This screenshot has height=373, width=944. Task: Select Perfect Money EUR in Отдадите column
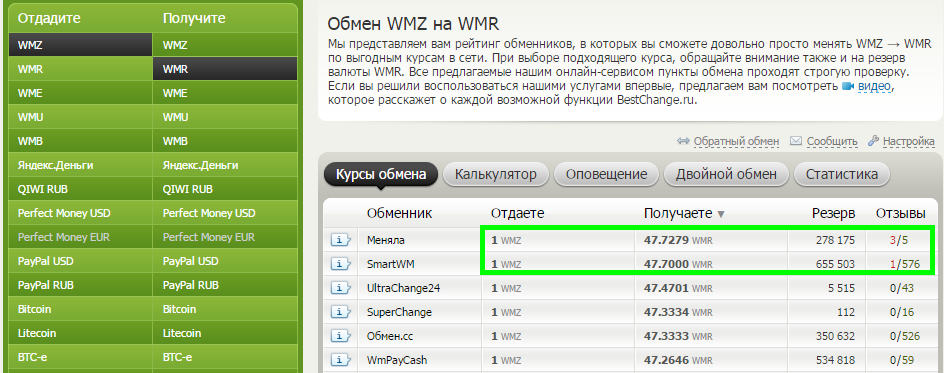pyautogui.click(x=80, y=237)
